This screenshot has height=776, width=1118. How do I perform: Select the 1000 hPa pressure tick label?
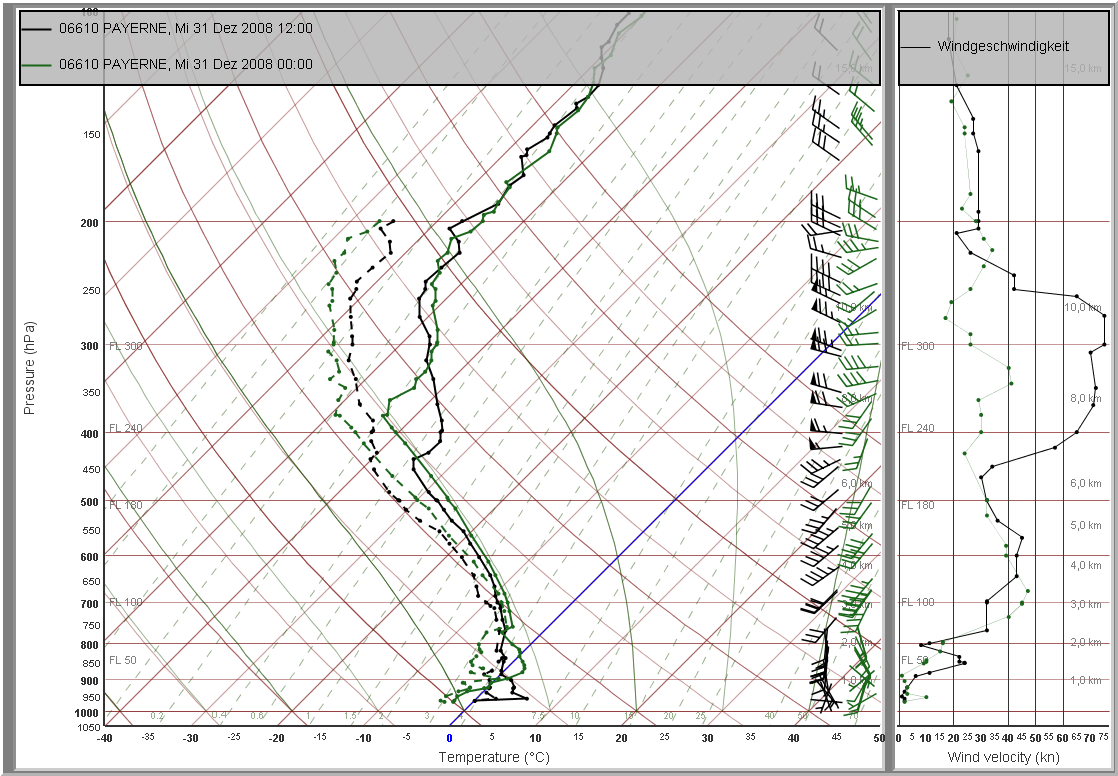pos(90,712)
